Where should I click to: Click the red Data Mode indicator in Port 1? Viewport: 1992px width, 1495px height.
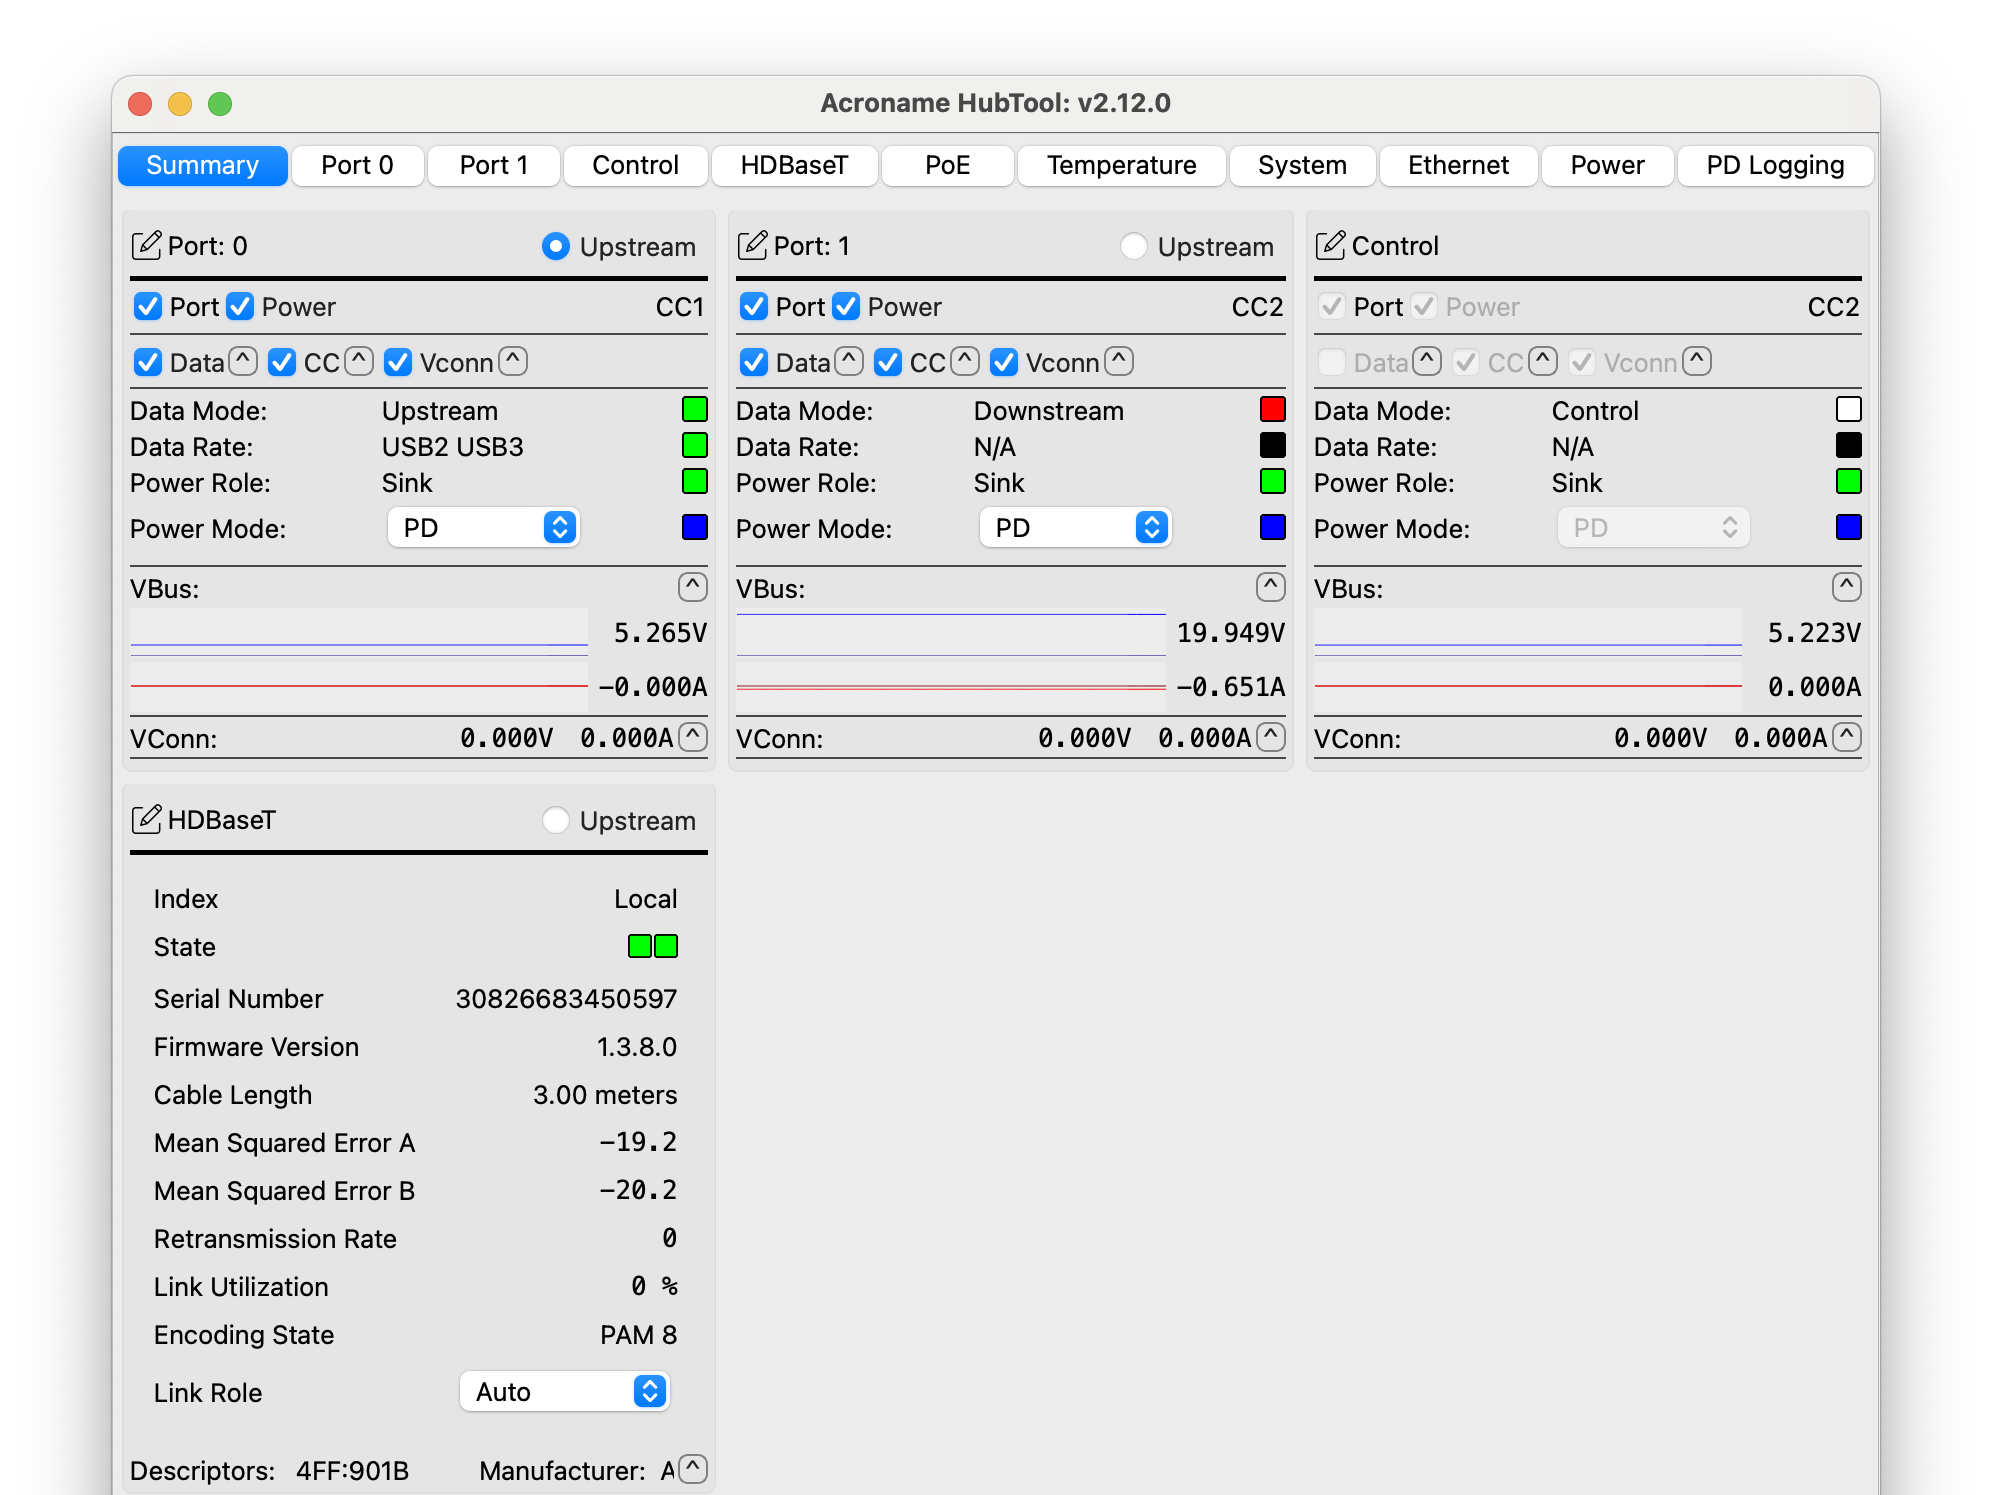click(x=1272, y=410)
